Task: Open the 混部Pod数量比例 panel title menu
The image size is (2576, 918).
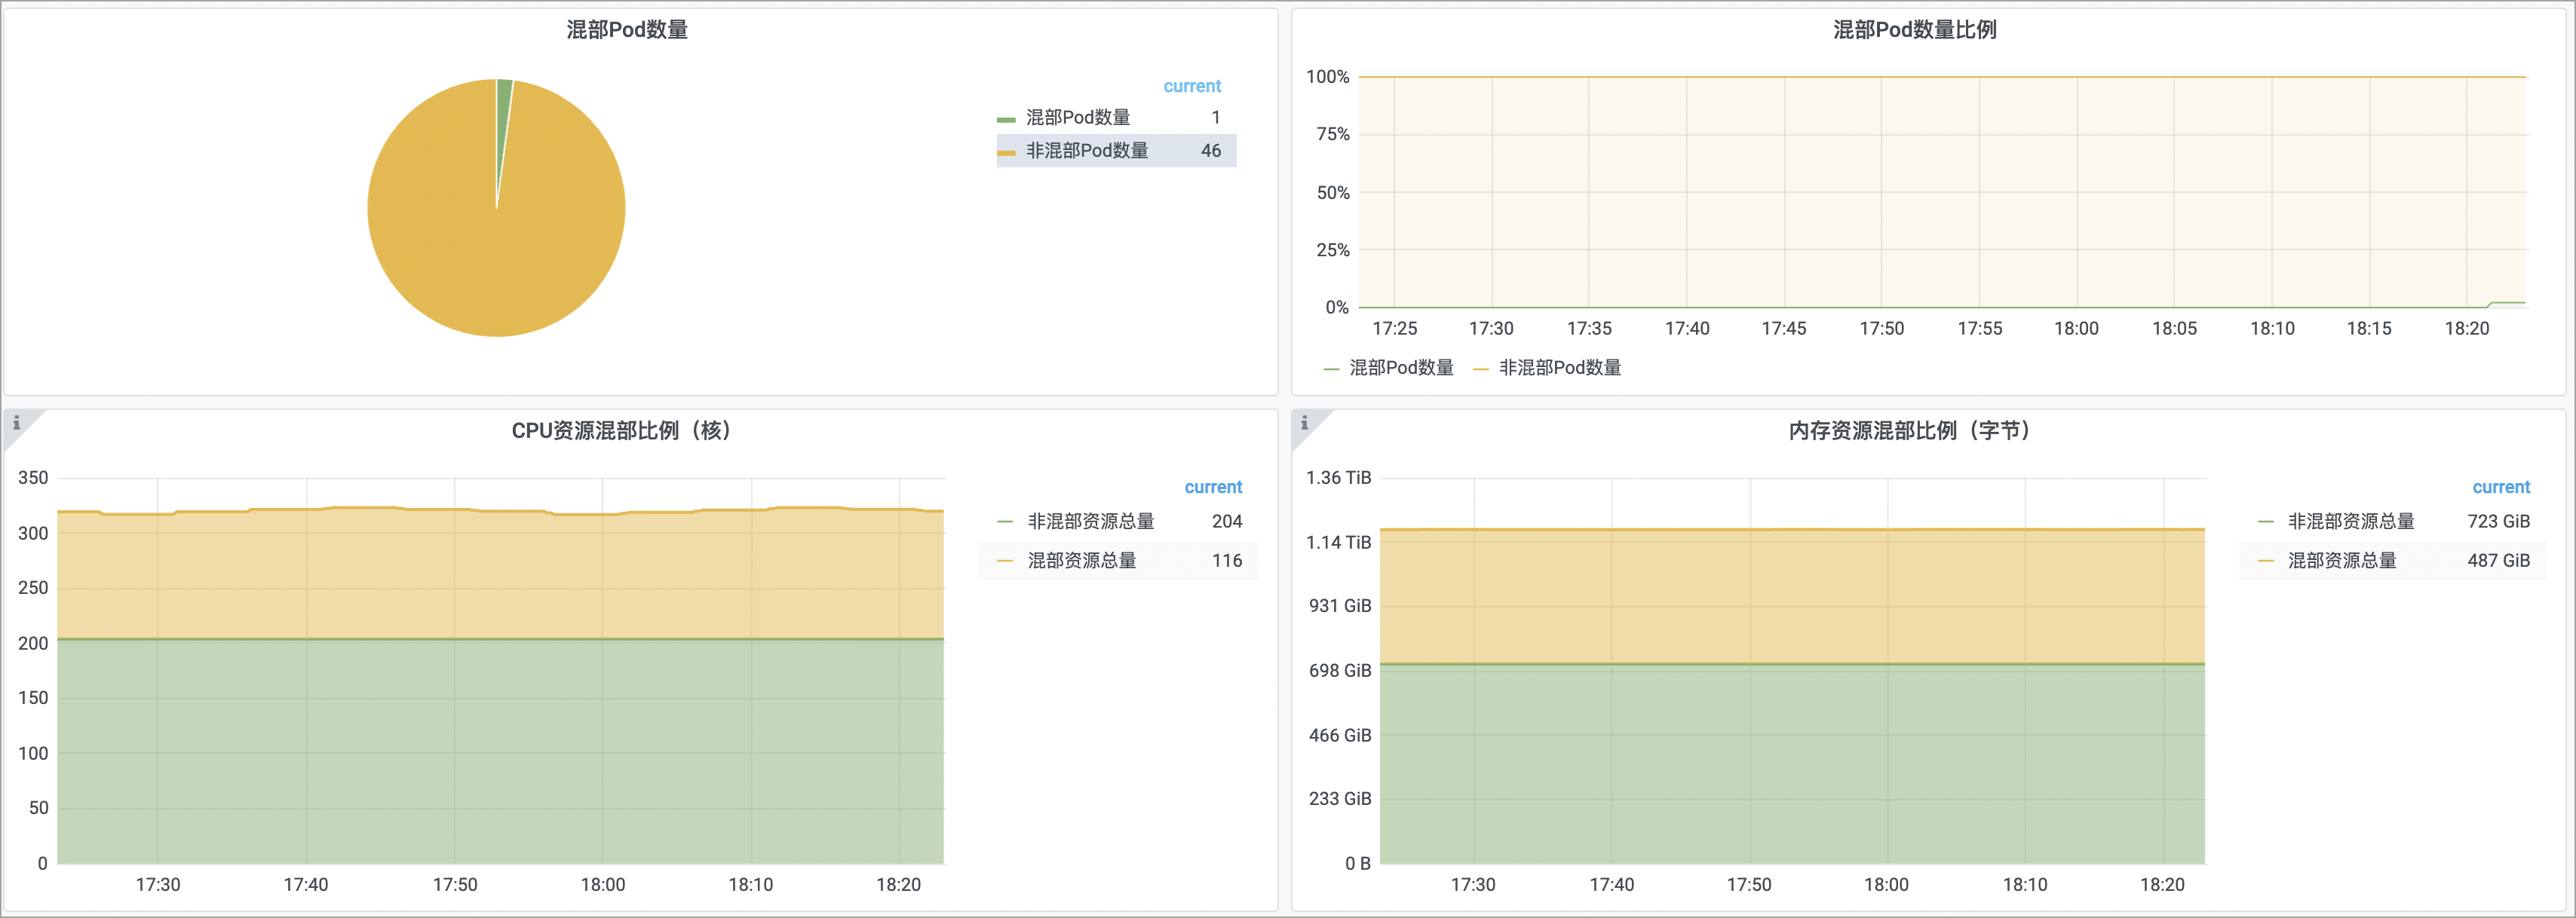Action: [1914, 30]
